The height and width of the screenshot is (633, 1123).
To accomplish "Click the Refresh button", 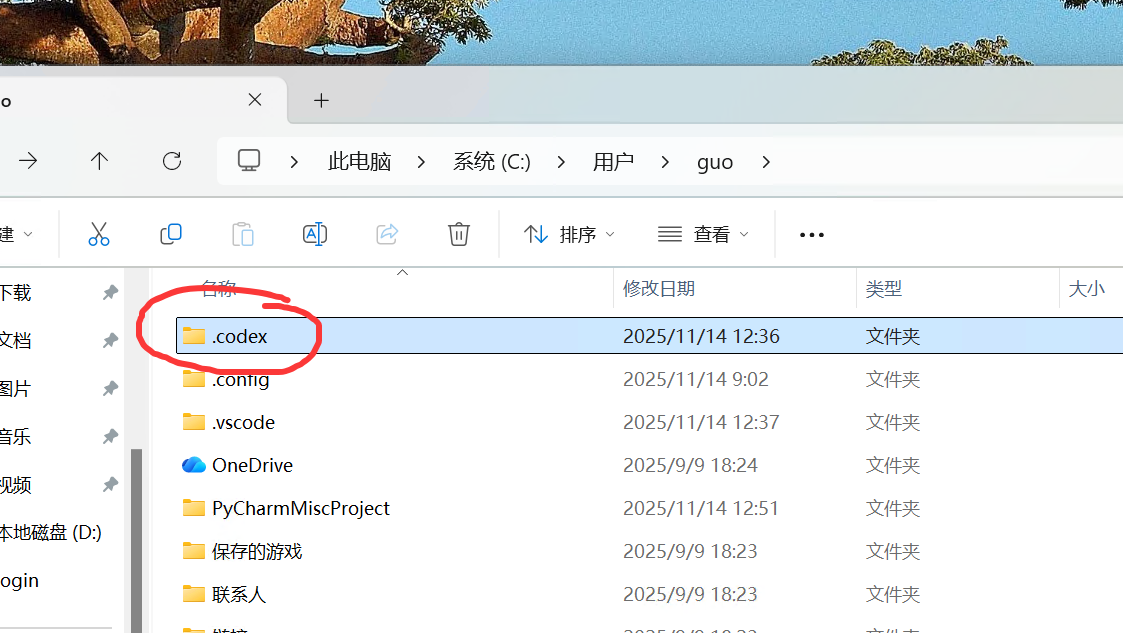I will pyautogui.click(x=172, y=161).
